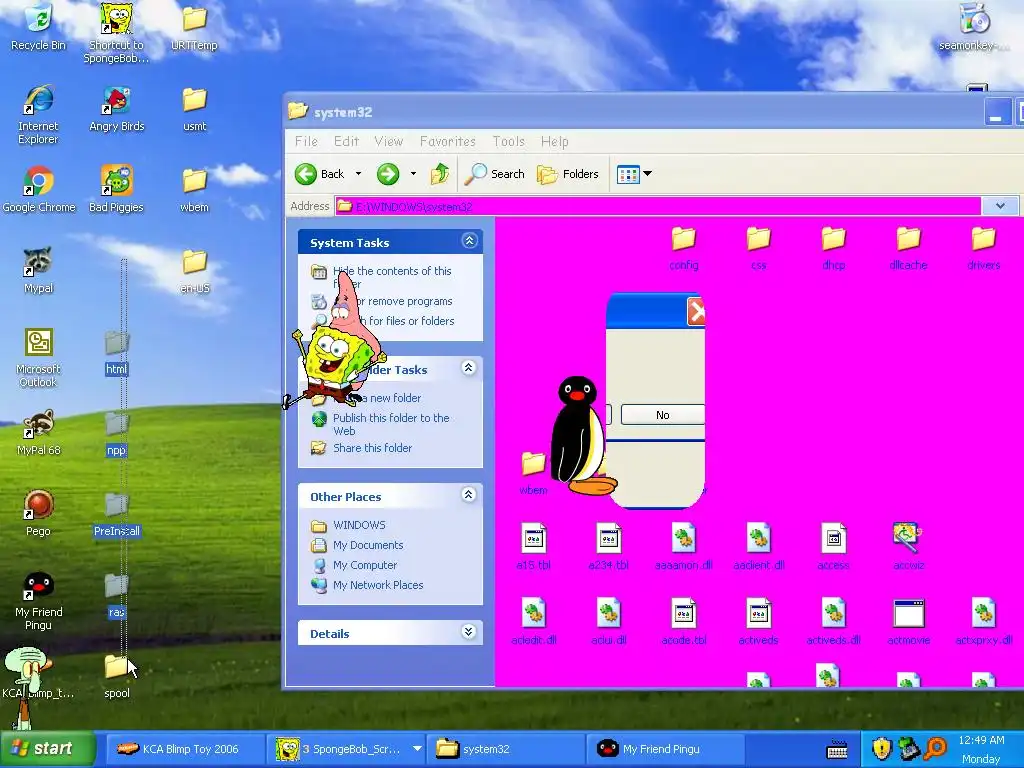Image resolution: width=1024 pixels, height=768 pixels.
Task: Open the seamonkey icon on the desktop
Action: [x=975, y=27]
